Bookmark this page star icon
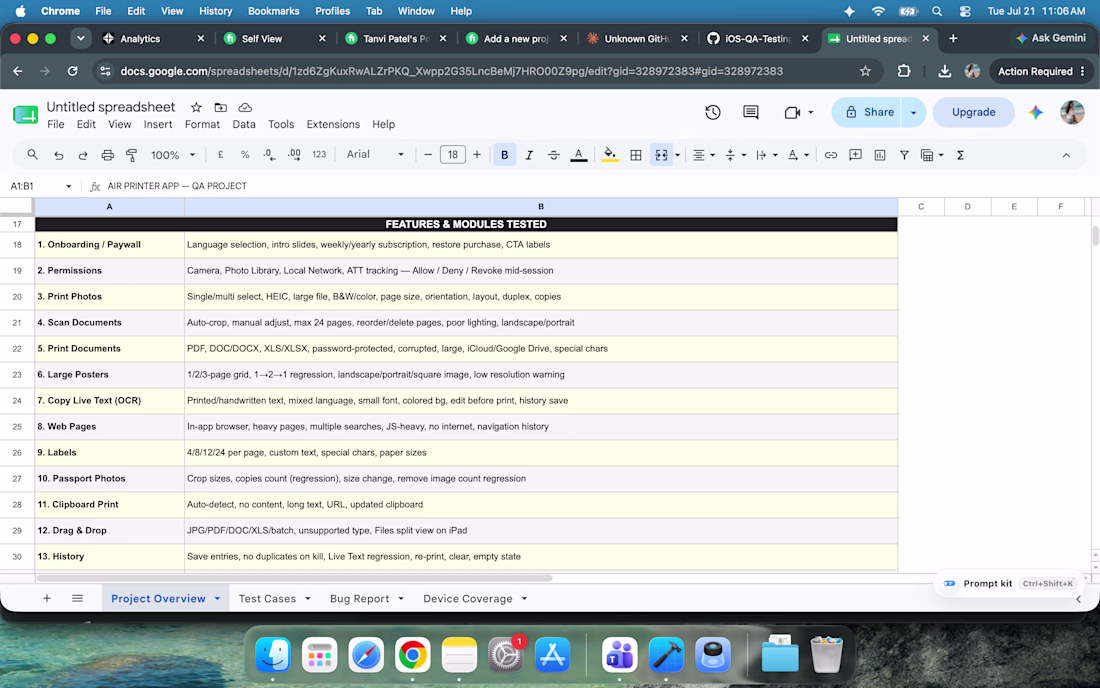This screenshot has height=688, width=1100. click(865, 71)
